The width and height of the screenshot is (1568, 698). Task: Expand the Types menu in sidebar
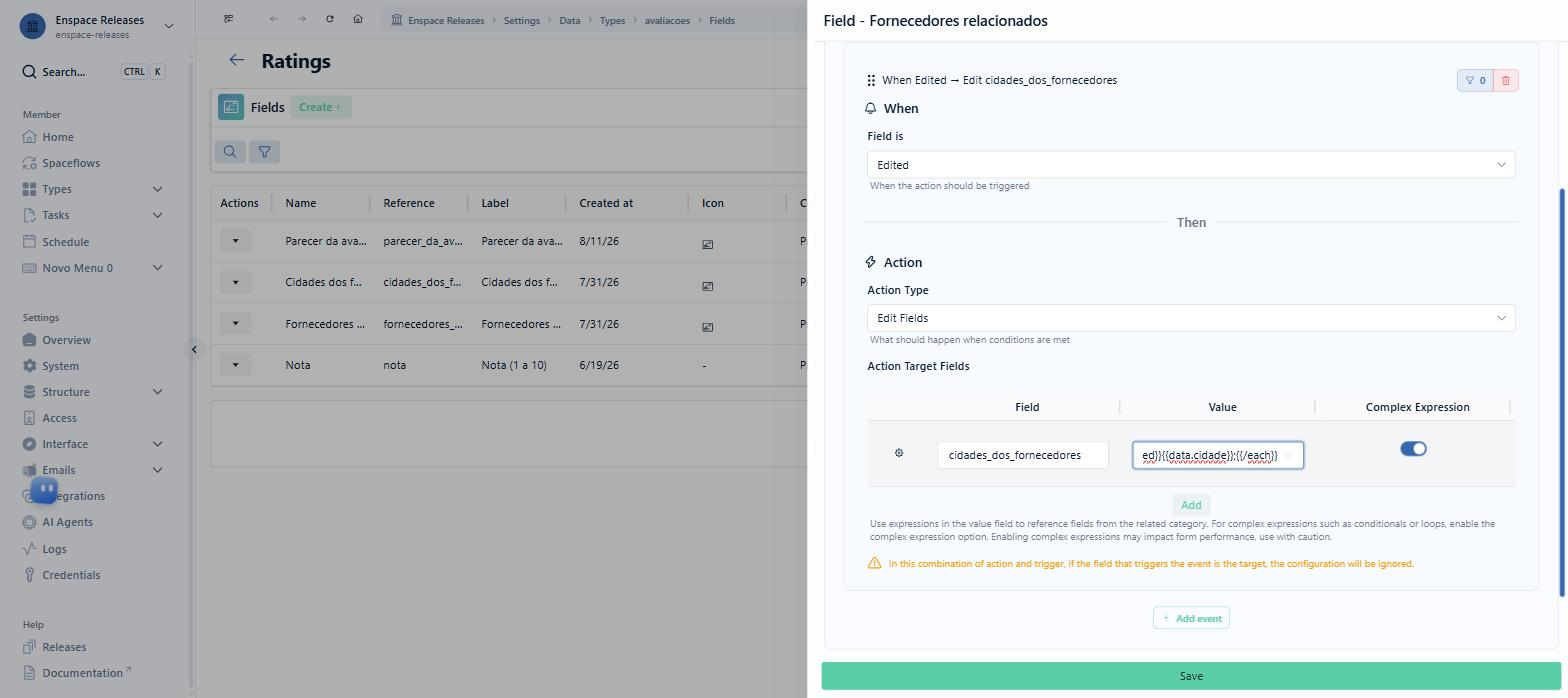point(157,189)
